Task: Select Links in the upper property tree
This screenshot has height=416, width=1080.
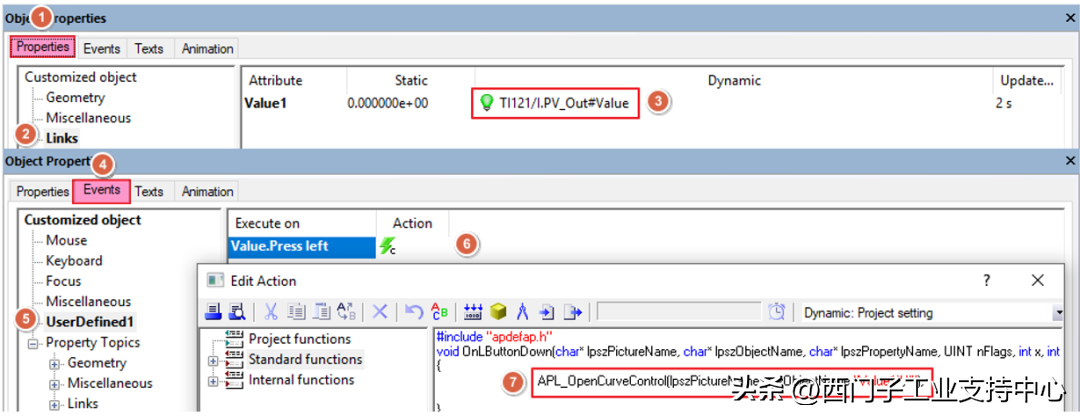Action: pyautogui.click(x=62, y=138)
